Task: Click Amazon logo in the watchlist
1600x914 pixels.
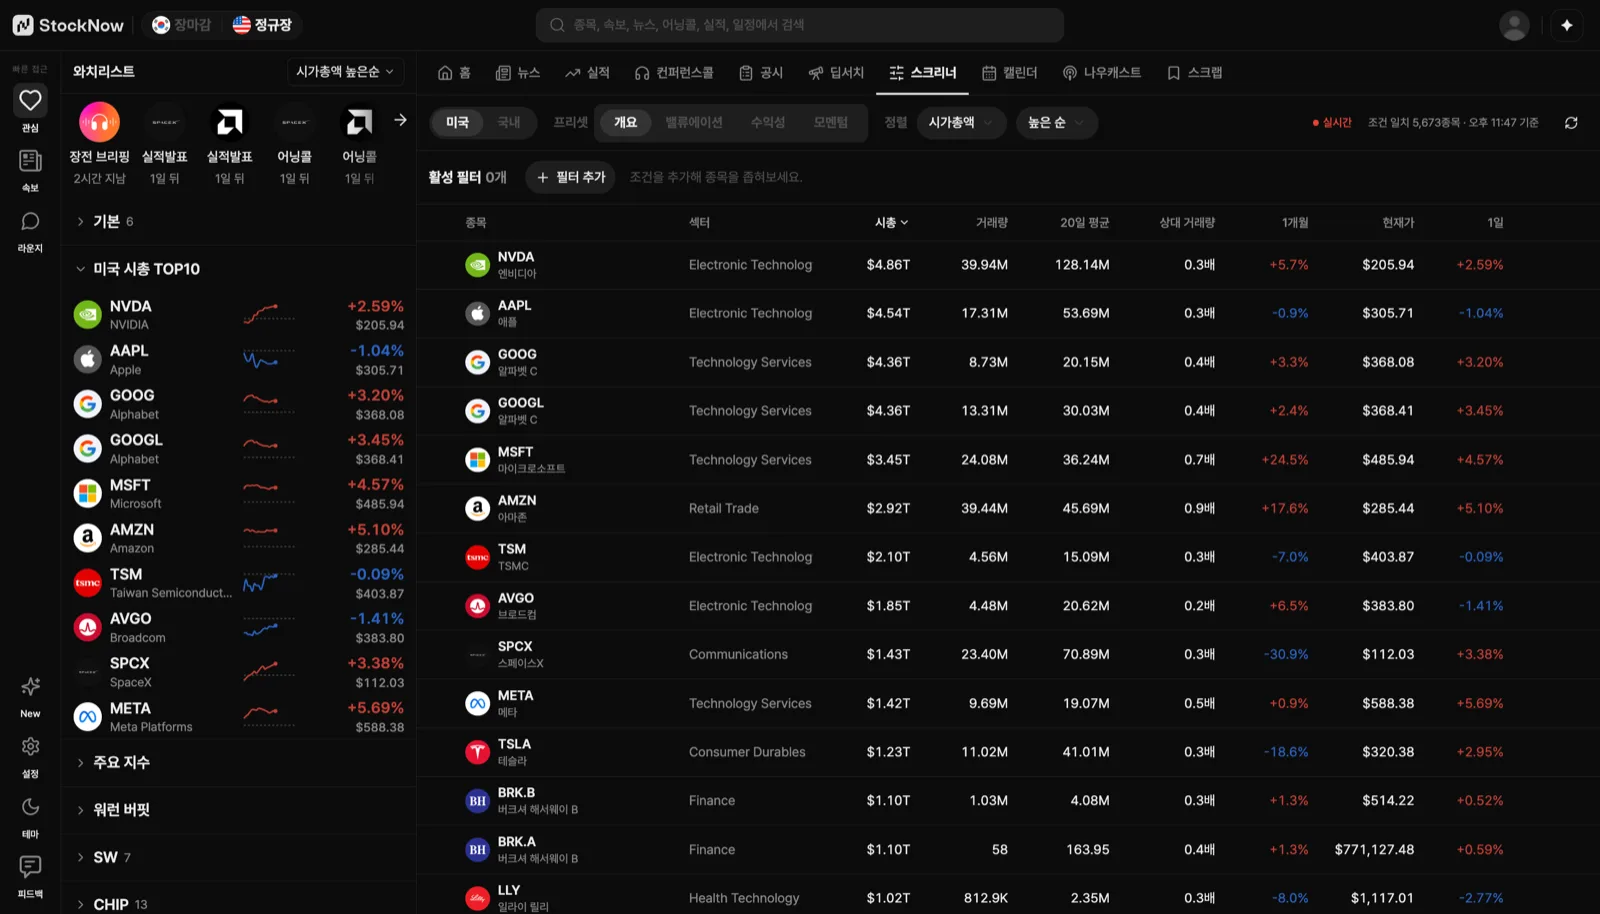Action: pos(88,538)
